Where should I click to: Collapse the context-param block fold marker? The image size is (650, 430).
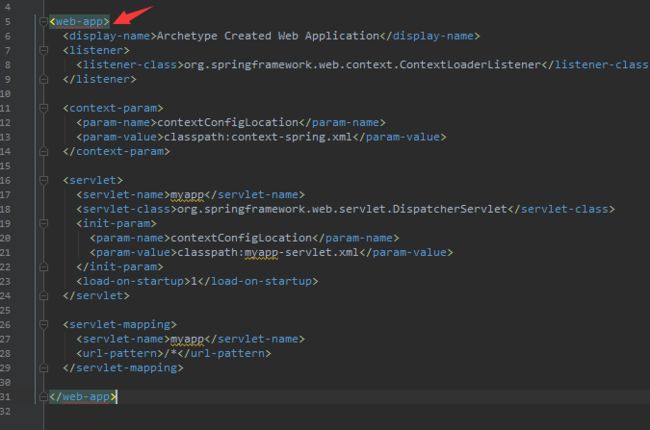pos(43,108)
